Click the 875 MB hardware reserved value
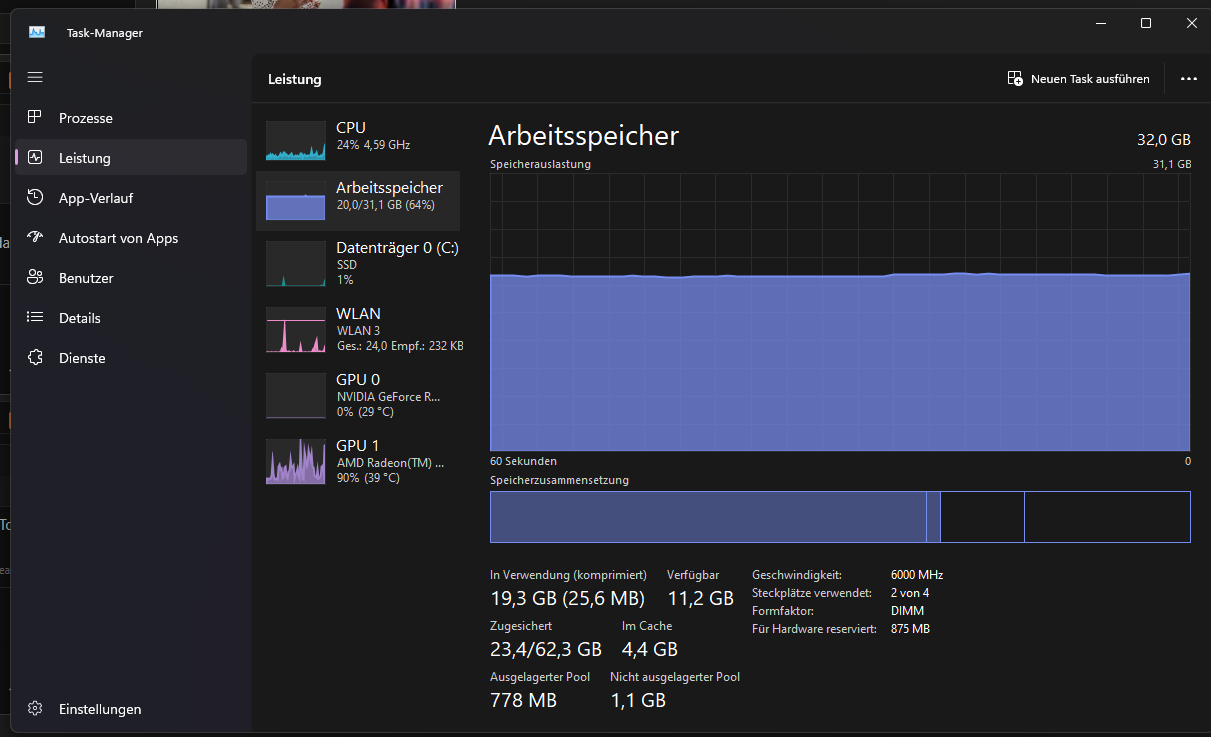This screenshot has height=737, width=1211. pos(910,629)
